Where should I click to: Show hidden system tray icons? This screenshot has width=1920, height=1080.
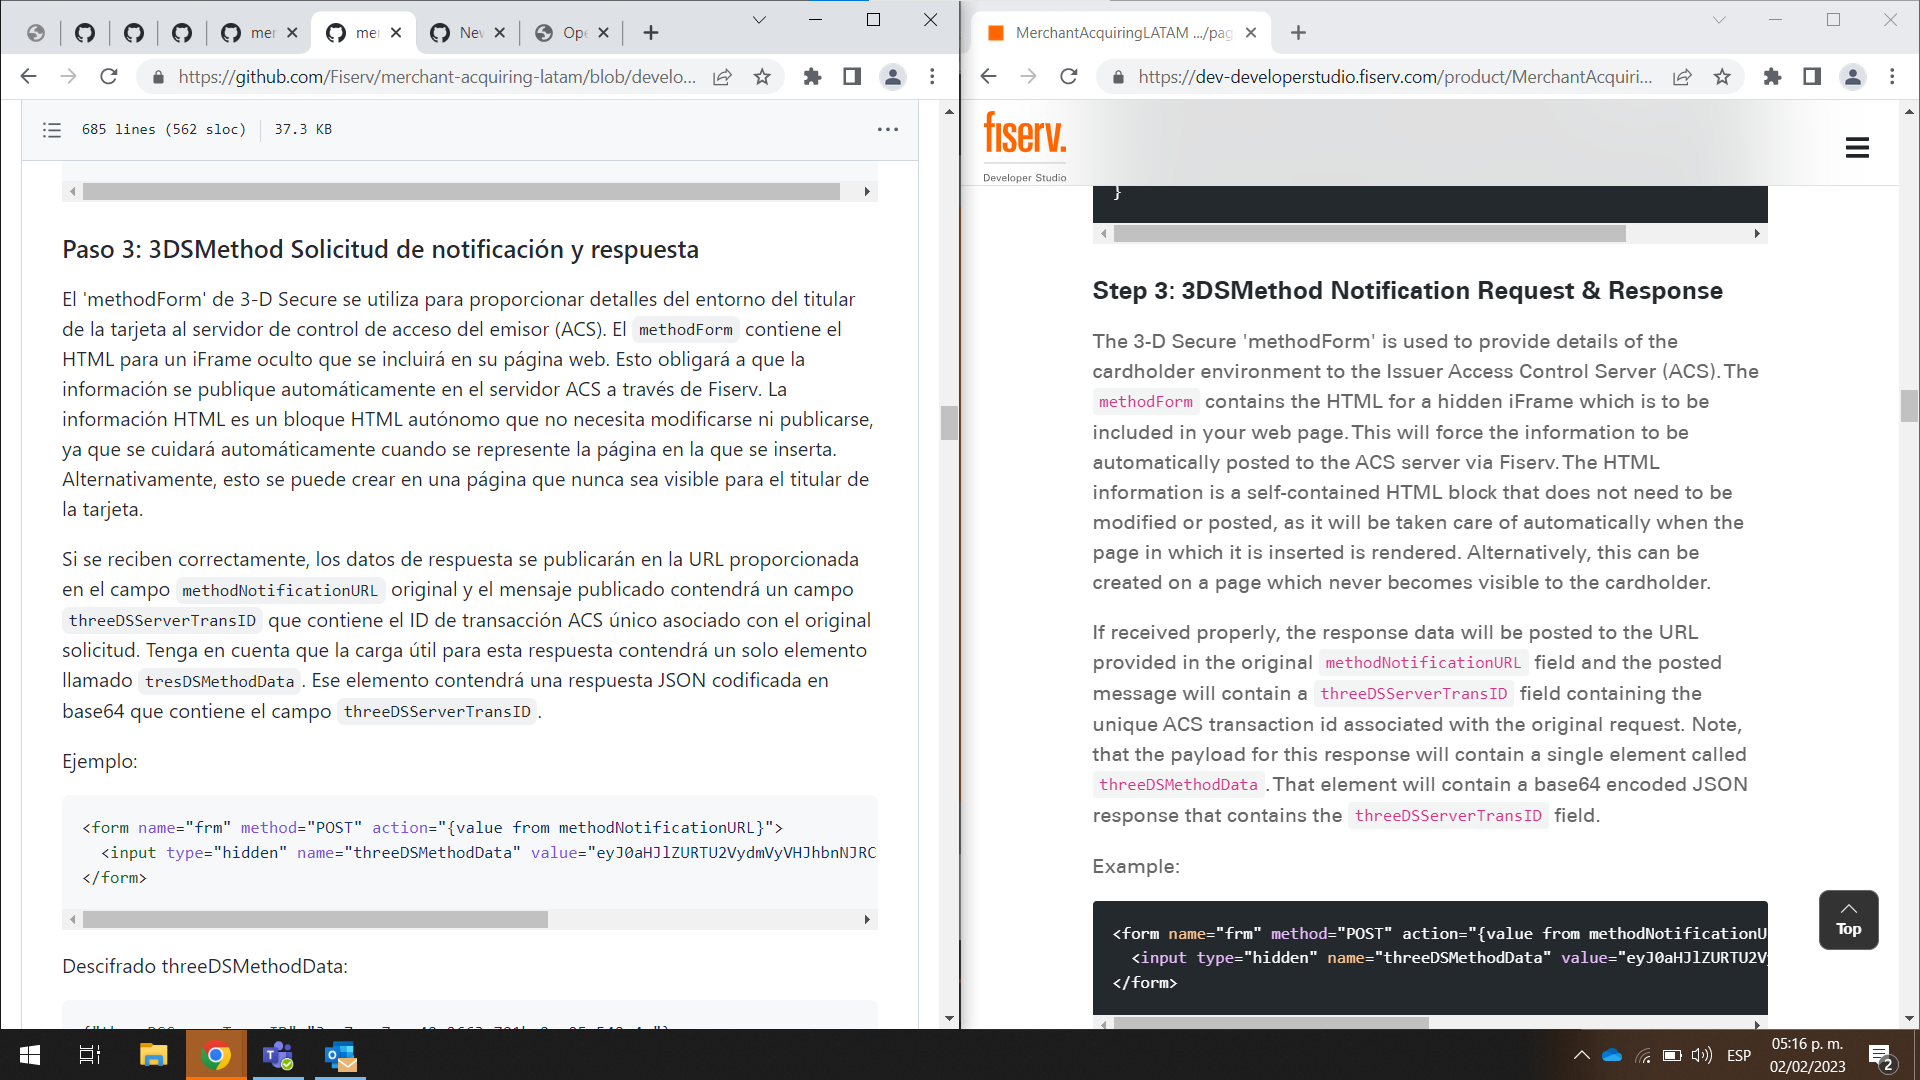point(1581,1055)
